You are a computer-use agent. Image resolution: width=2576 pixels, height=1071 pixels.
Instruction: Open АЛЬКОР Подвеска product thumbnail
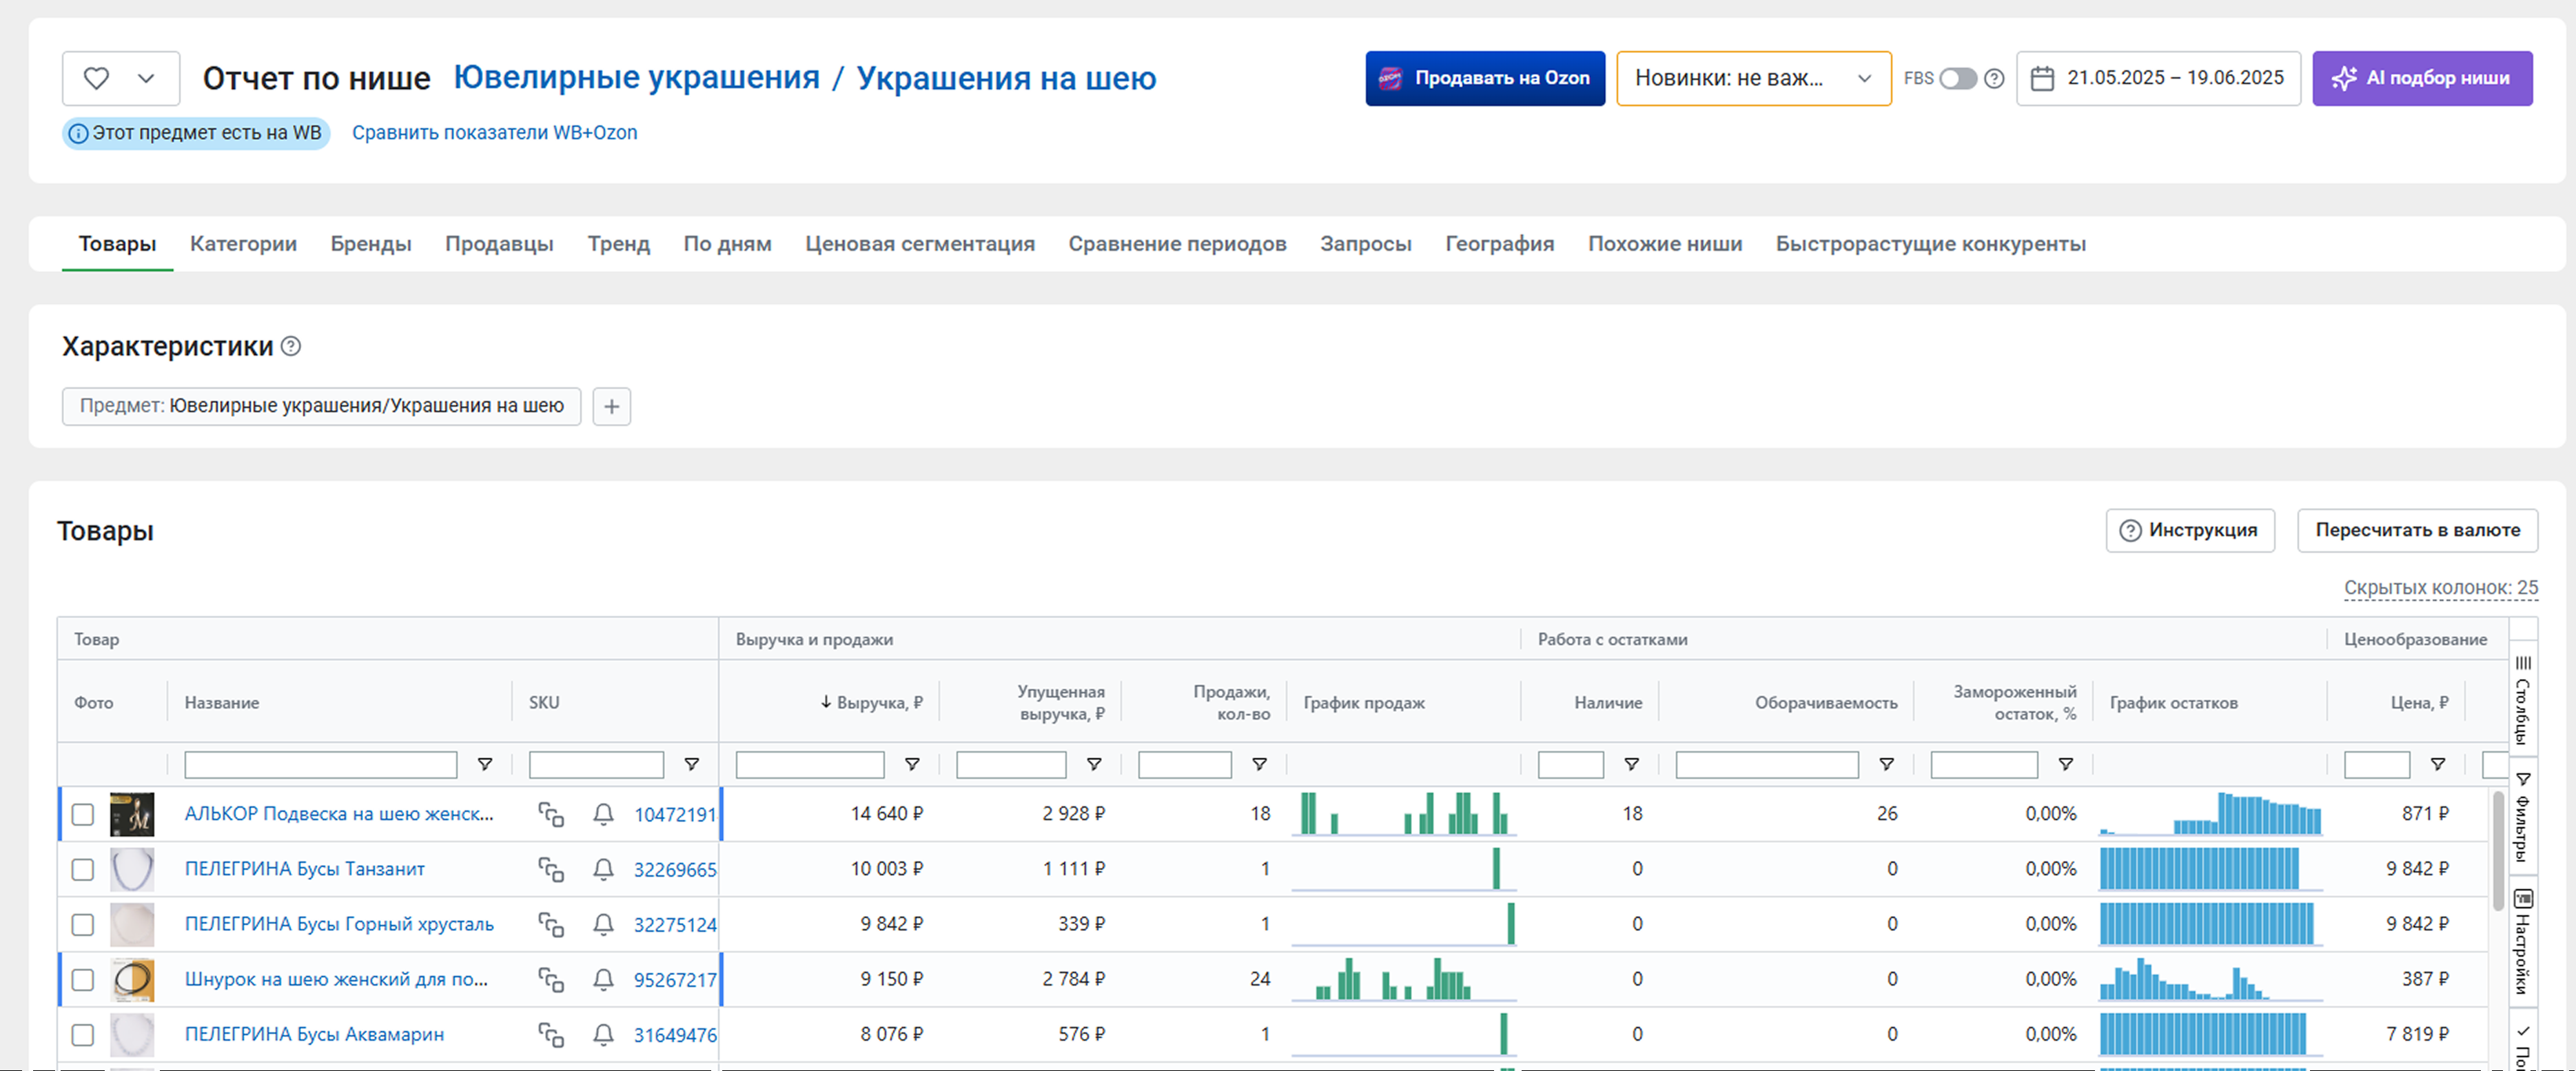131,814
